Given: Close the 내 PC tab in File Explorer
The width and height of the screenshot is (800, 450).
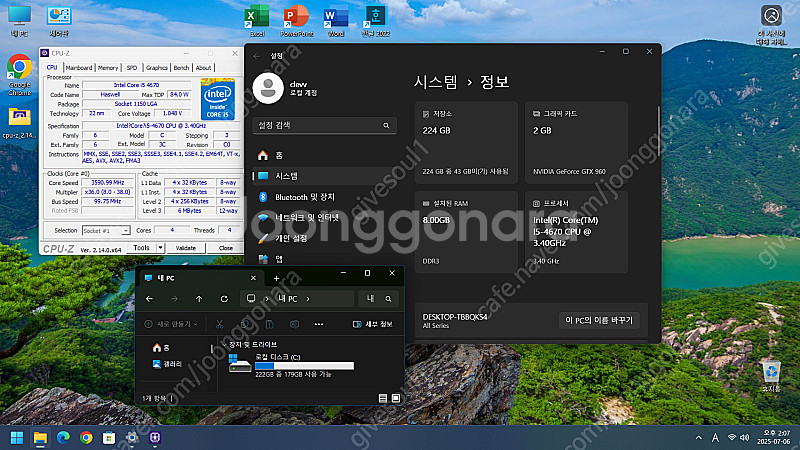Looking at the screenshot, I should pos(253,278).
